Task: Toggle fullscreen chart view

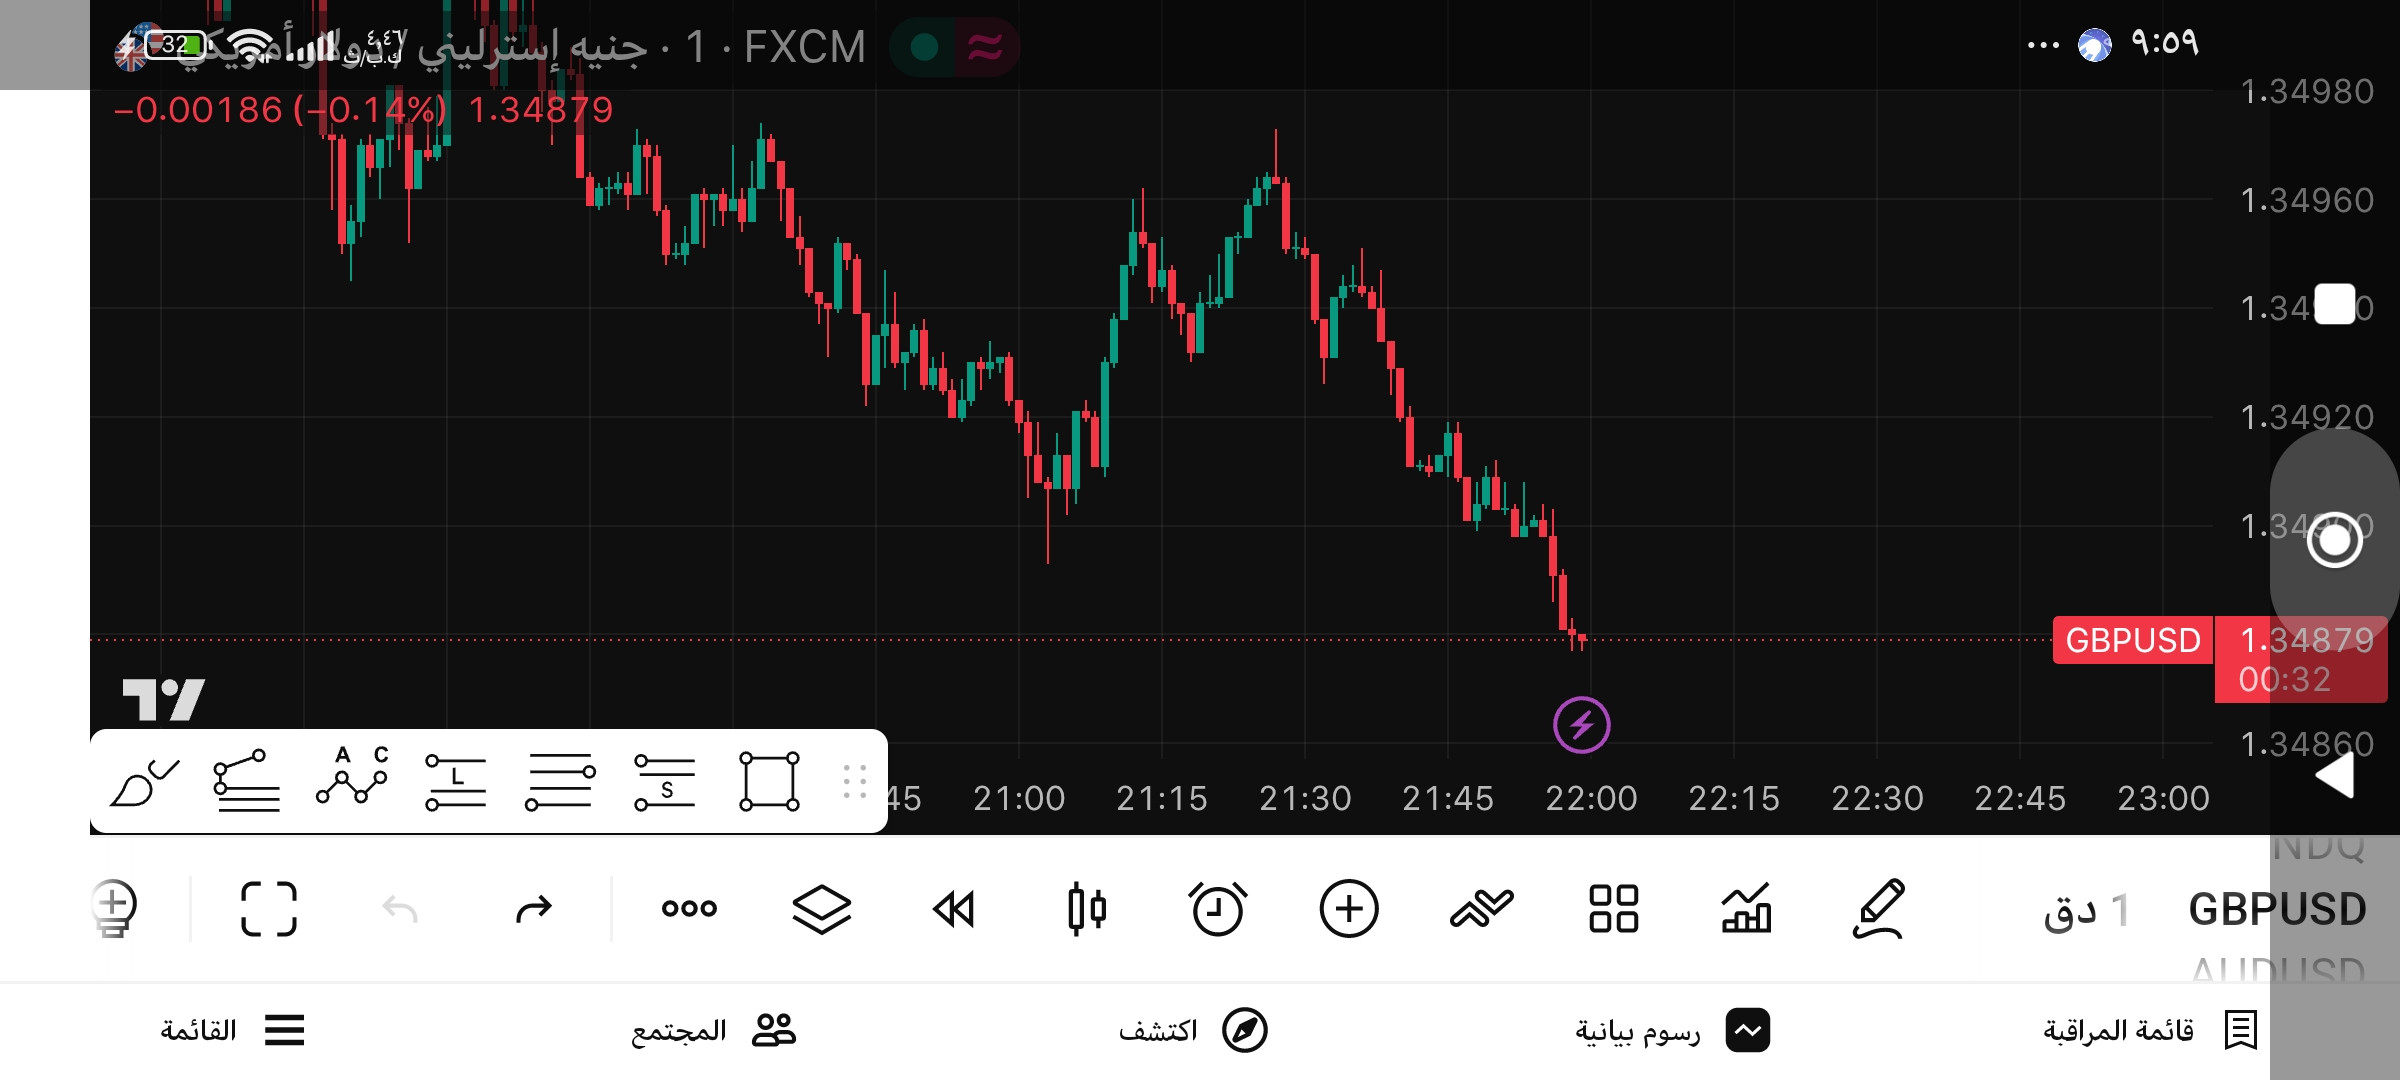Action: [269, 909]
